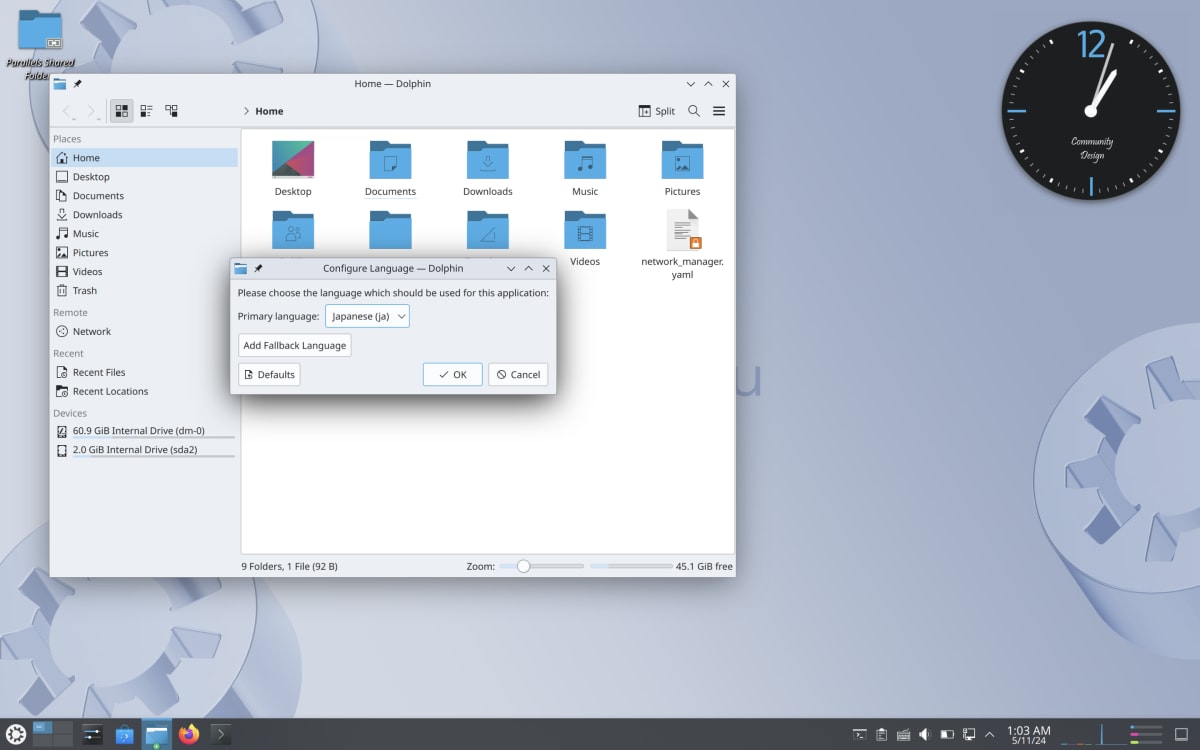Open the Primary language Japanese (ja) dropdown

click(x=367, y=316)
